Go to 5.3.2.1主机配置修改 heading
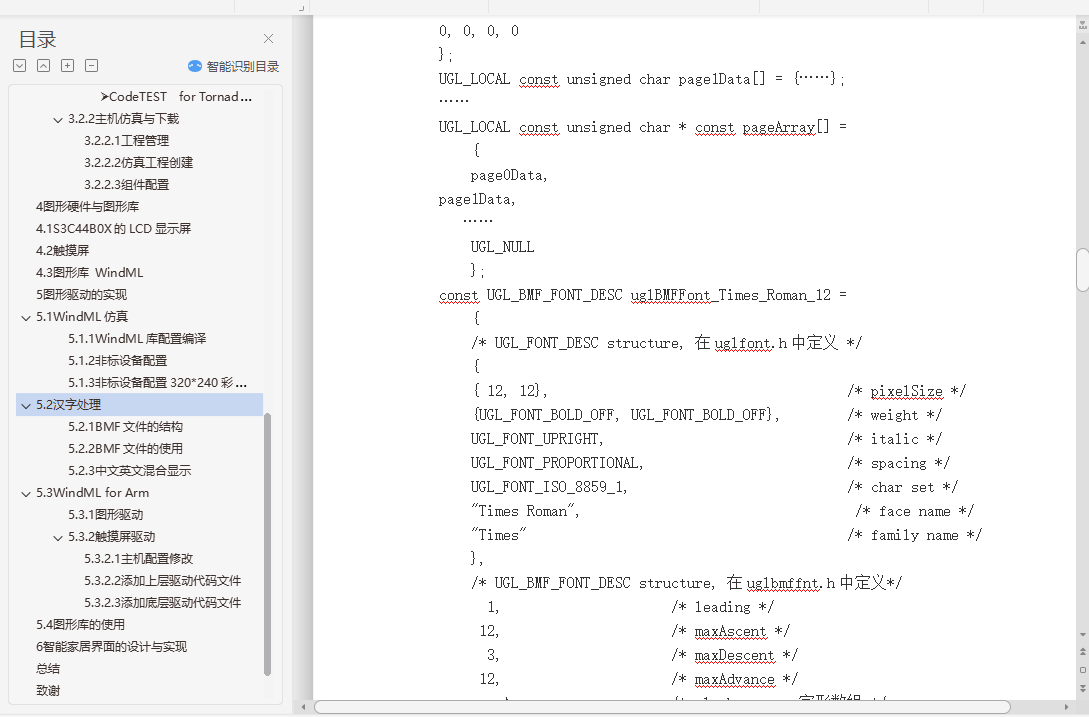 click(x=138, y=559)
